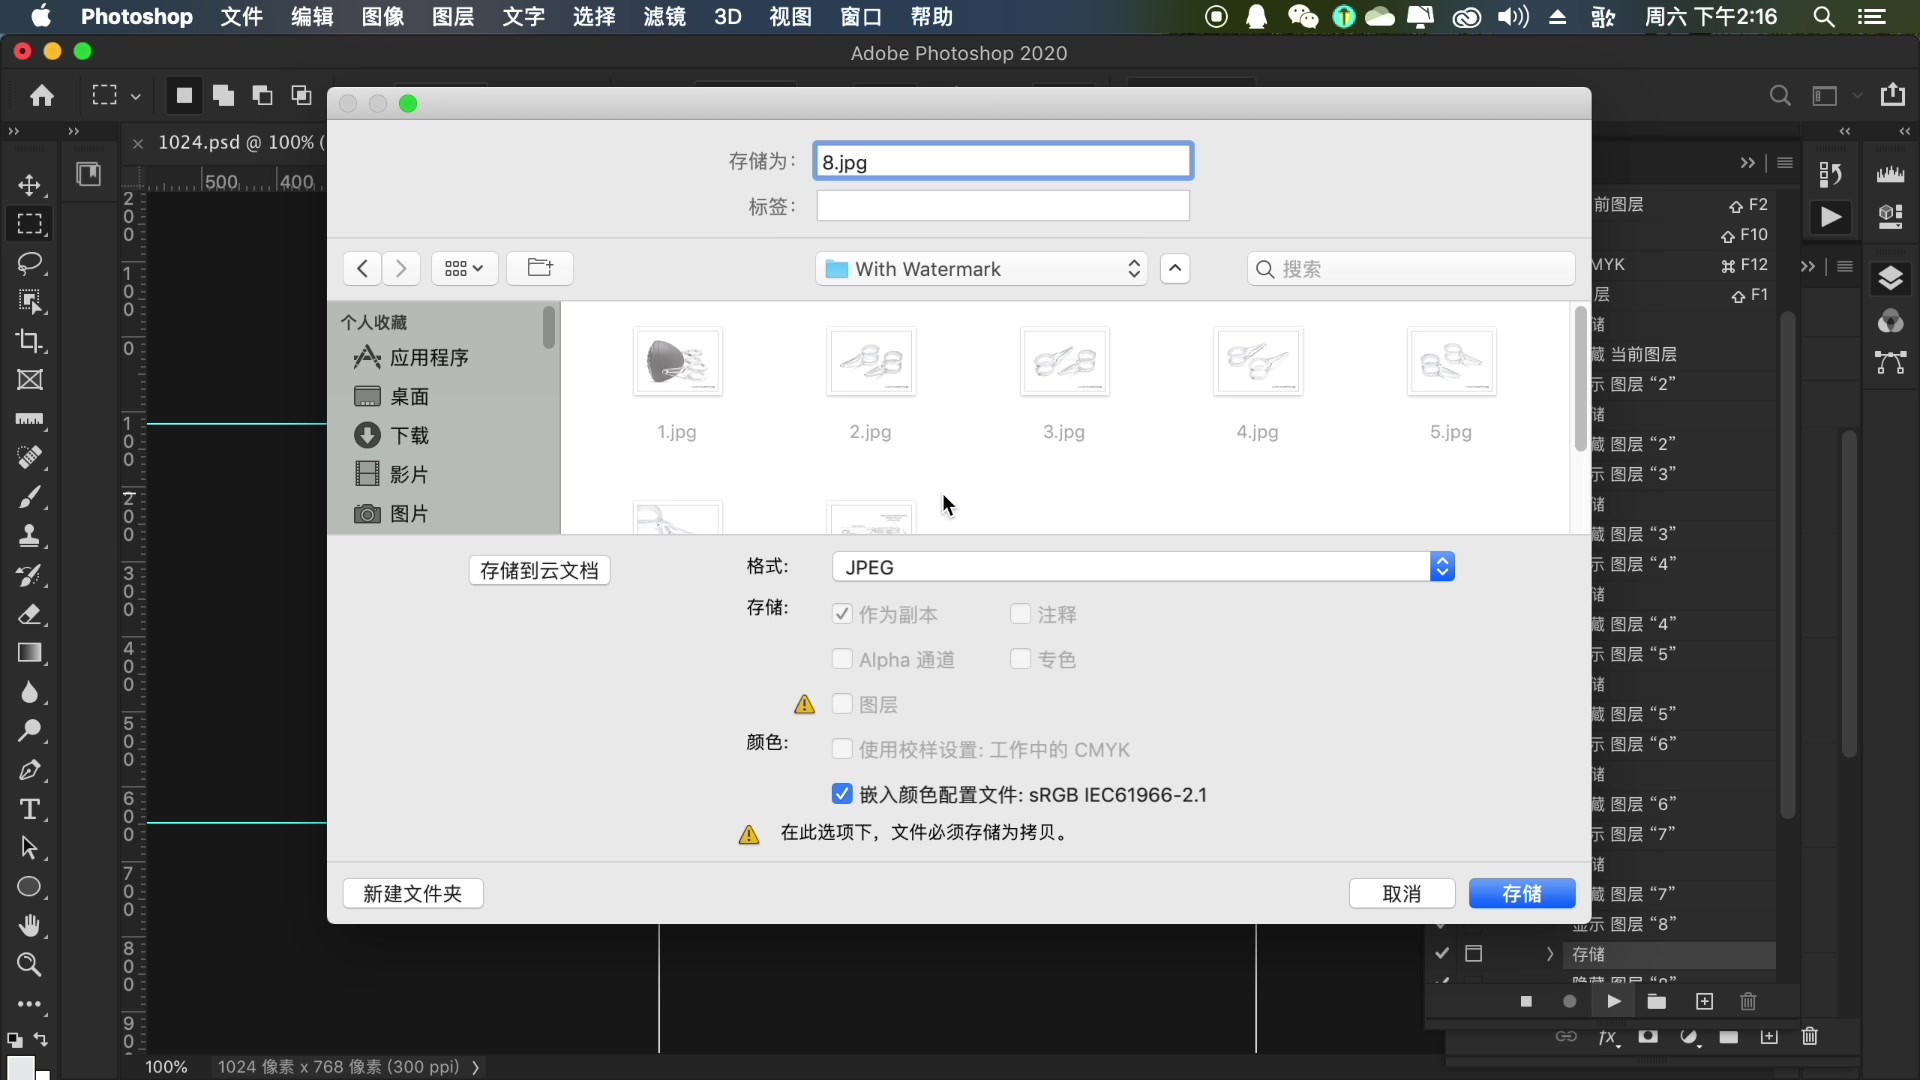Image resolution: width=1920 pixels, height=1080 pixels.
Task: Click on filename input field
Action: coord(1002,161)
